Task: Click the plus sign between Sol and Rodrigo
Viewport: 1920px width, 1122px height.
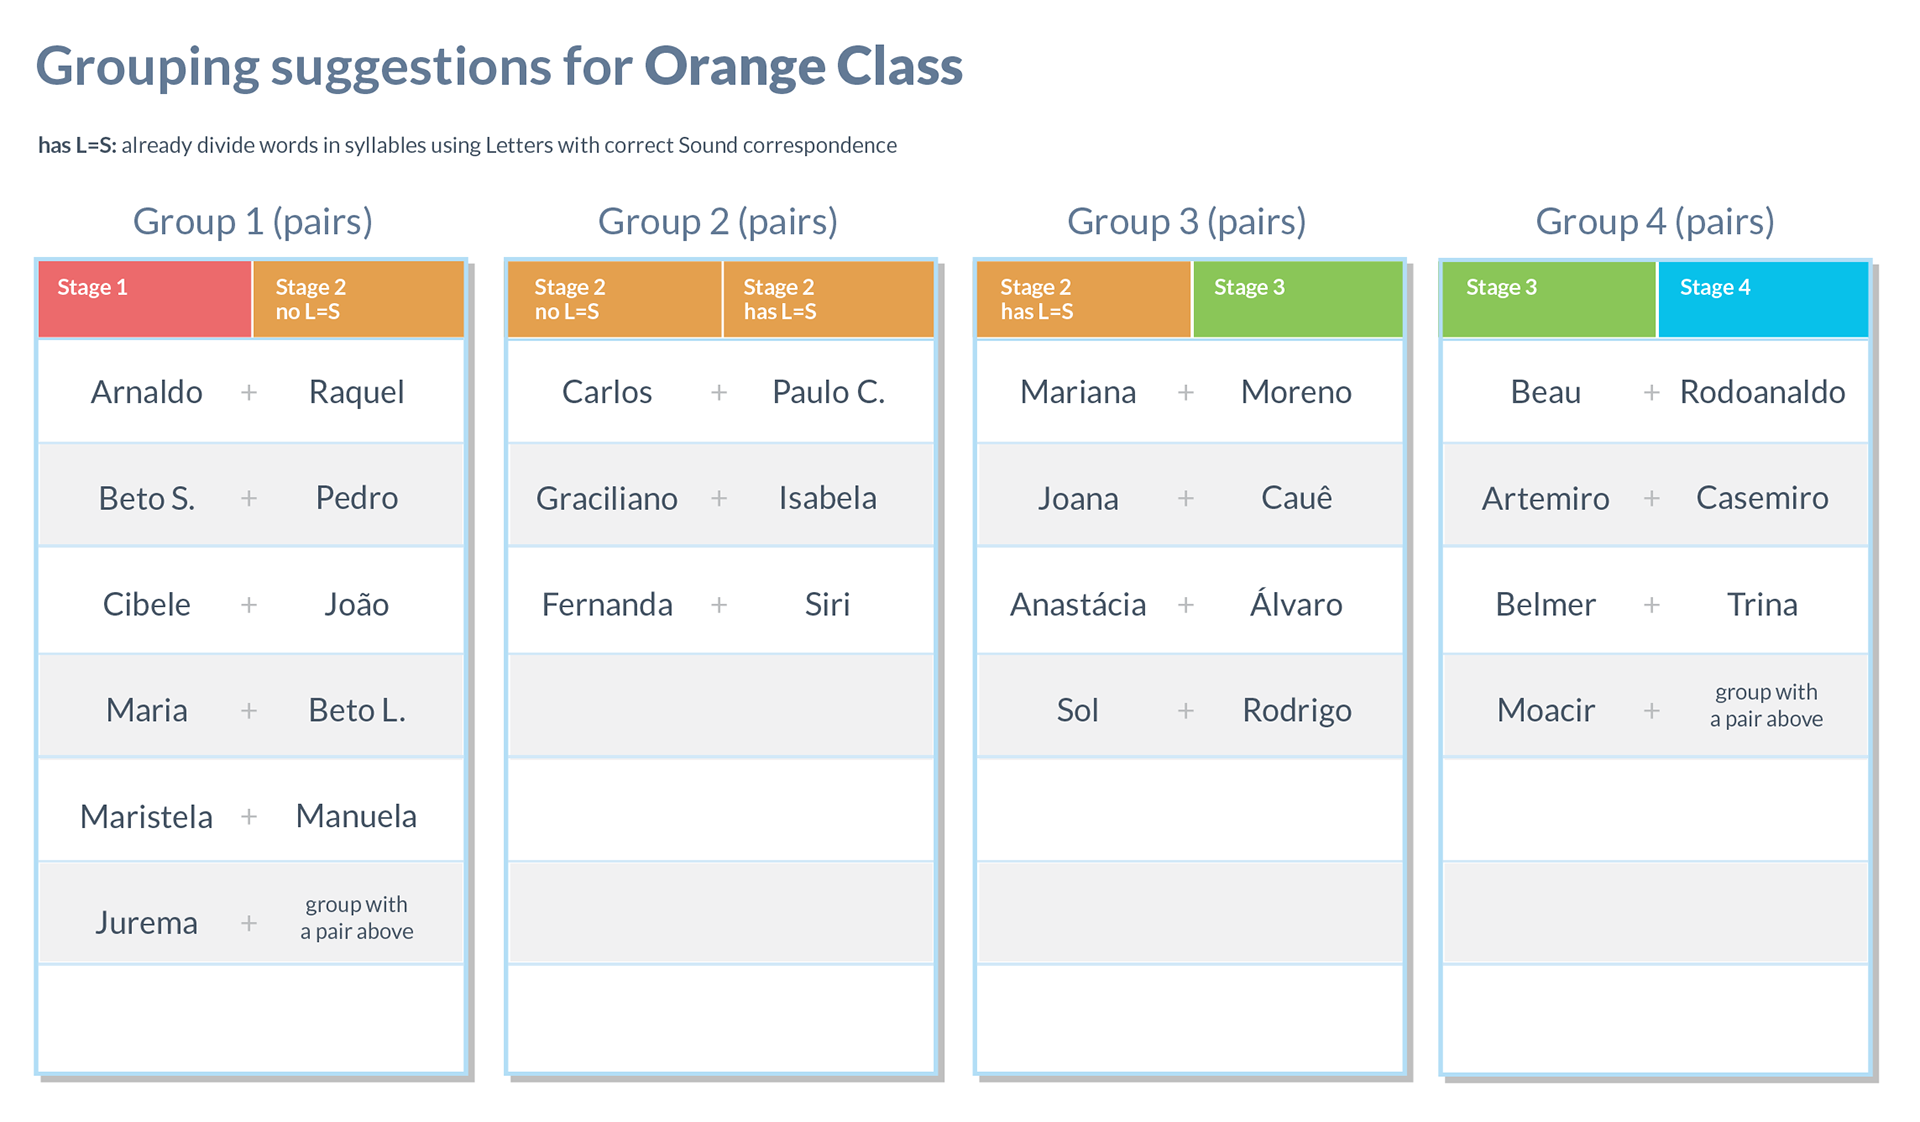Action: tap(1186, 710)
